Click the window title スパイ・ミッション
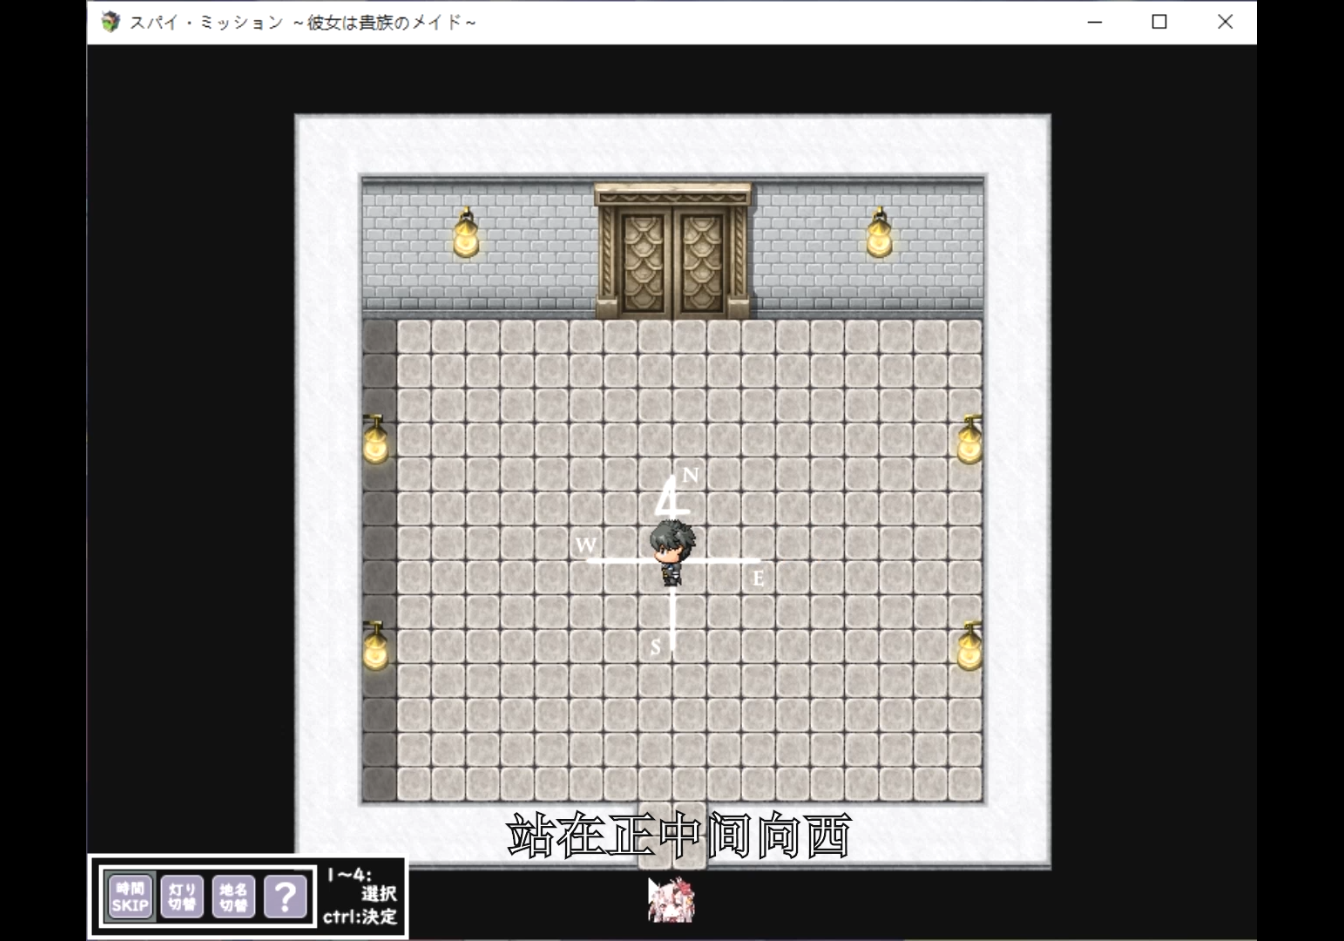 point(303,22)
